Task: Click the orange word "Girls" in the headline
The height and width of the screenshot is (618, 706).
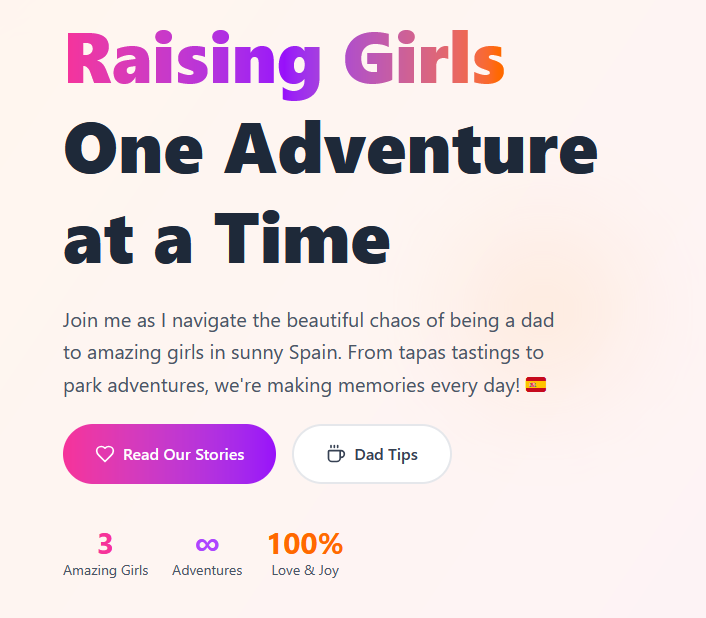Action: click(x=424, y=62)
